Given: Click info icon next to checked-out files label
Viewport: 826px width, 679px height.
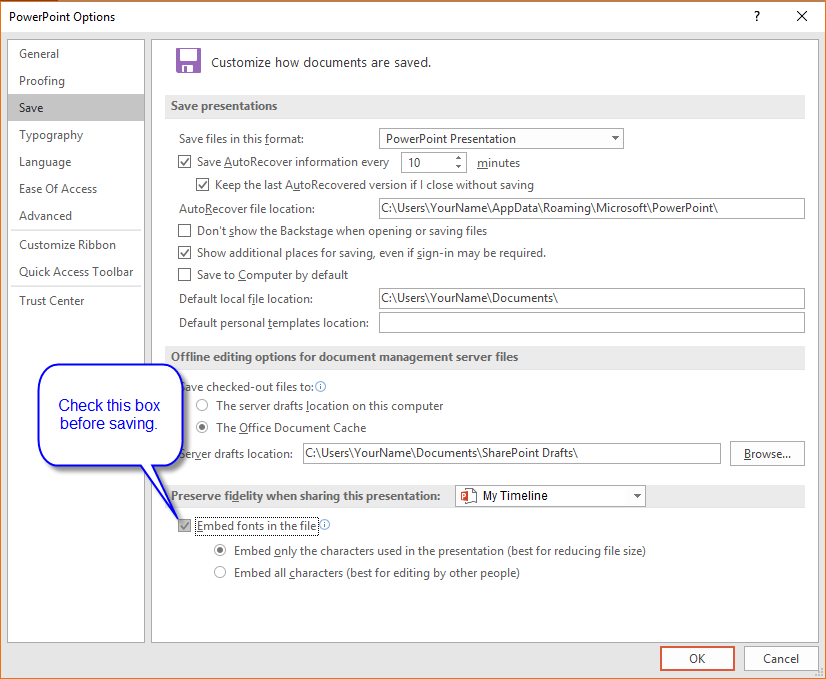Looking at the screenshot, I should pyautogui.click(x=321, y=387).
